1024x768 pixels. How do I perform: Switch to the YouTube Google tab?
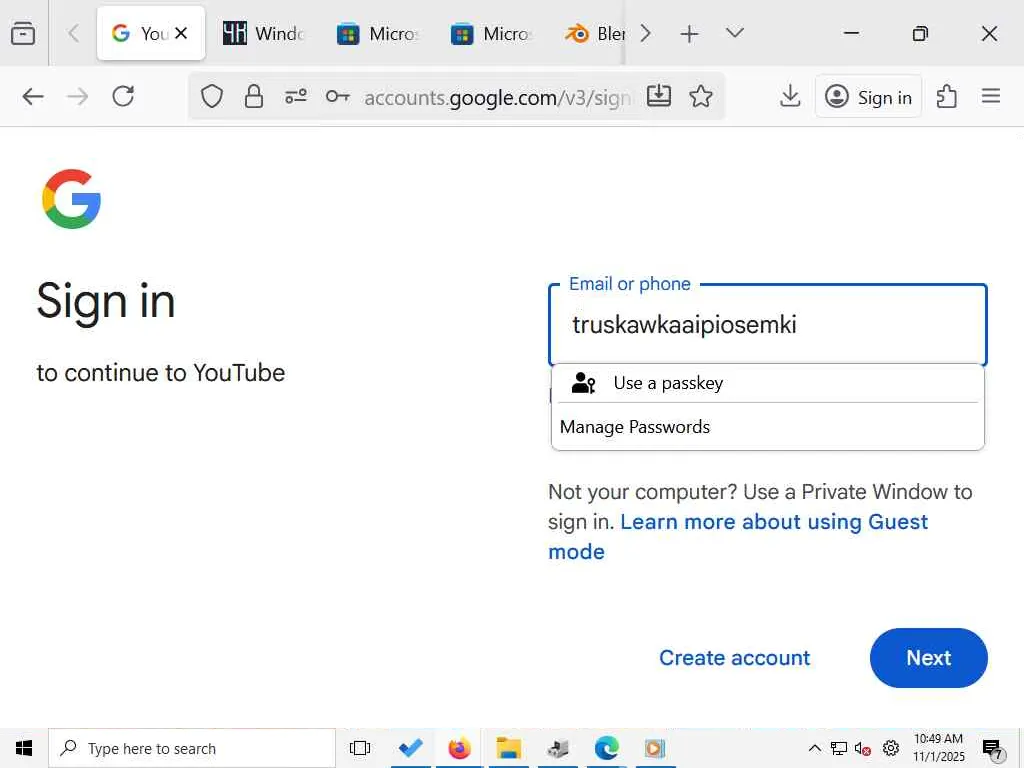[151, 33]
